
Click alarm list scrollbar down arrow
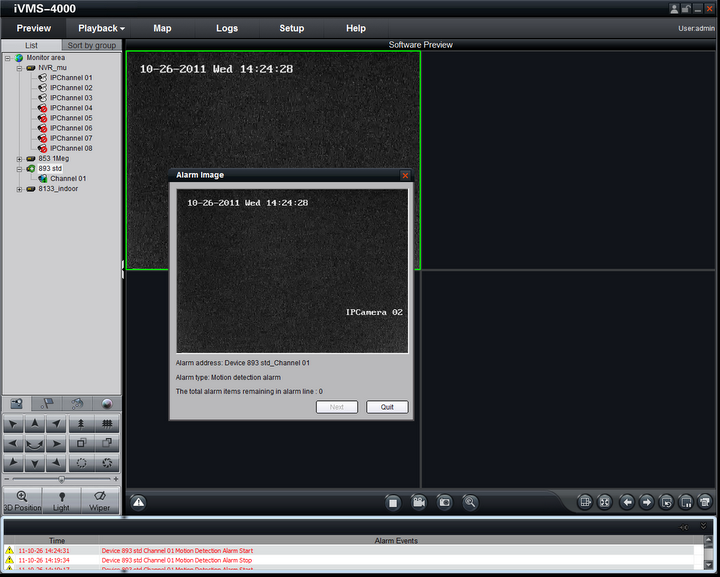(x=709, y=565)
